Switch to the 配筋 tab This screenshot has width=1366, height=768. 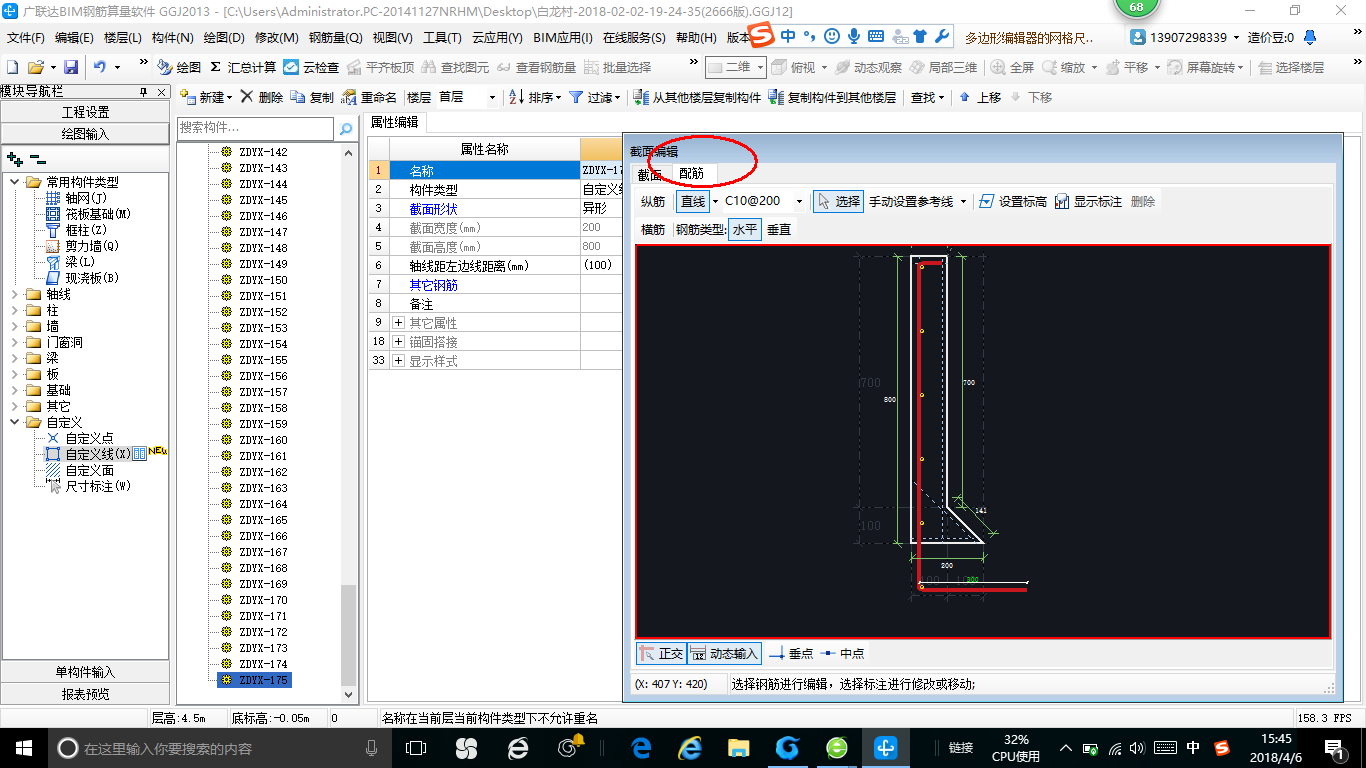click(x=691, y=174)
